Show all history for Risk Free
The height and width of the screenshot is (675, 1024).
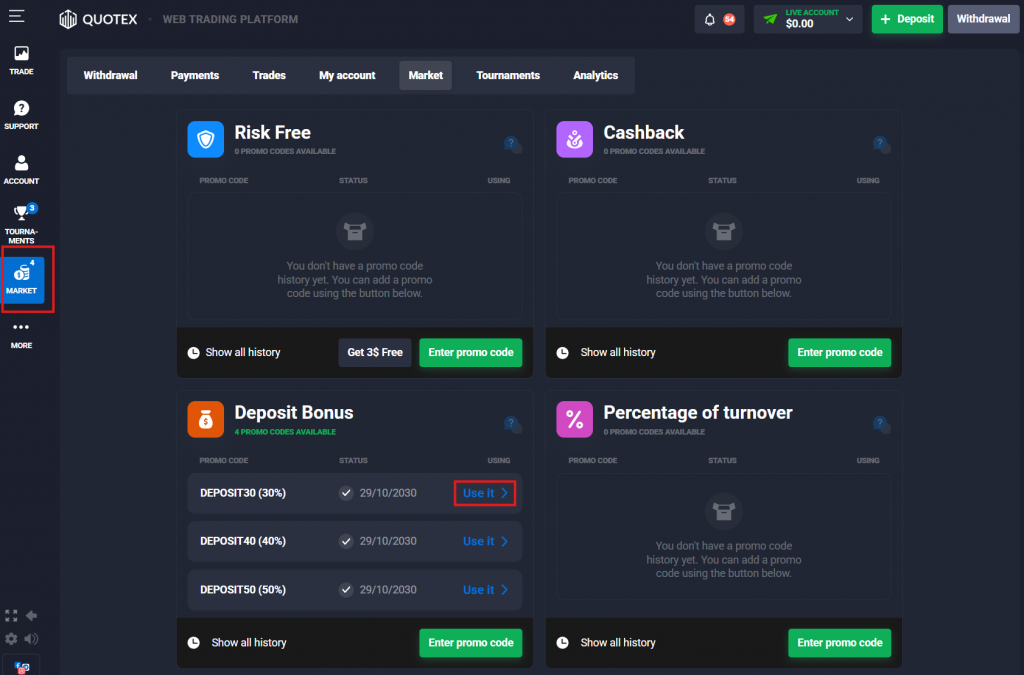(x=234, y=353)
